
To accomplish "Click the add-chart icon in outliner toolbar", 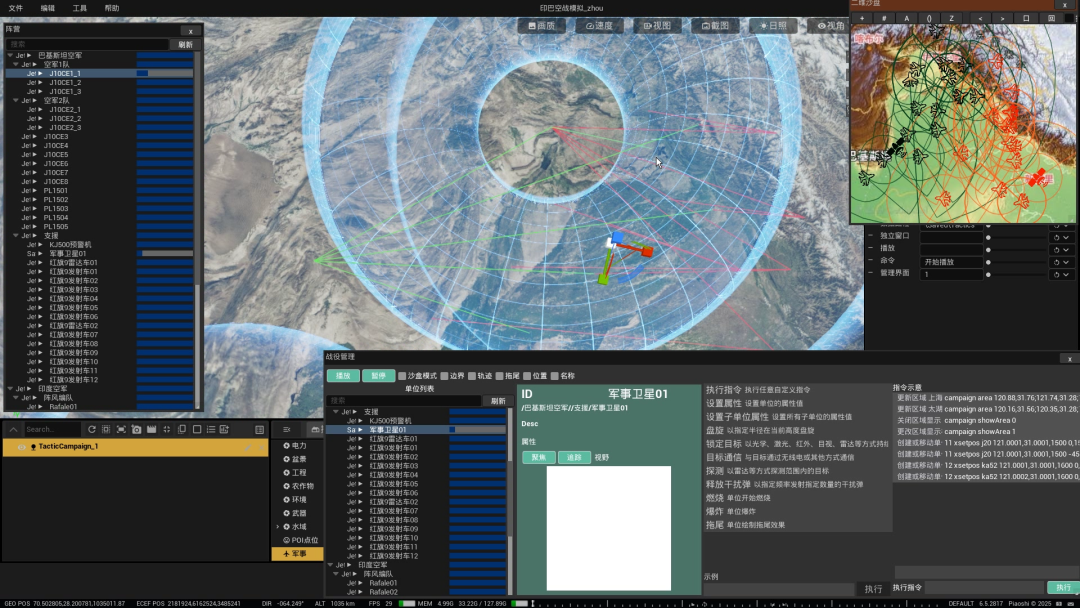I will click(224, 429).
